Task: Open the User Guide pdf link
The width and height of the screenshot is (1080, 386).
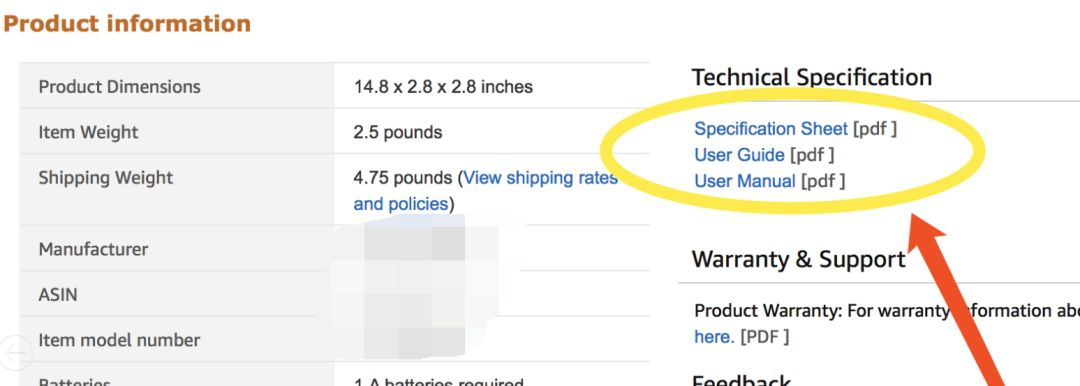Action: tap(739, 155)
